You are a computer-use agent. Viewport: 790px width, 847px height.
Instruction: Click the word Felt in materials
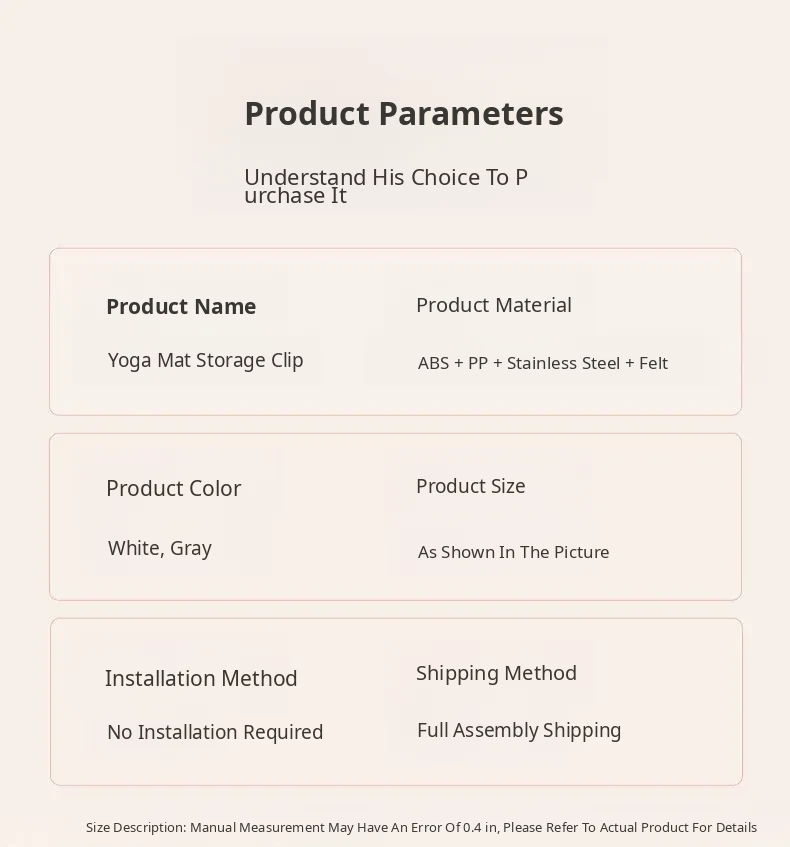653,363
